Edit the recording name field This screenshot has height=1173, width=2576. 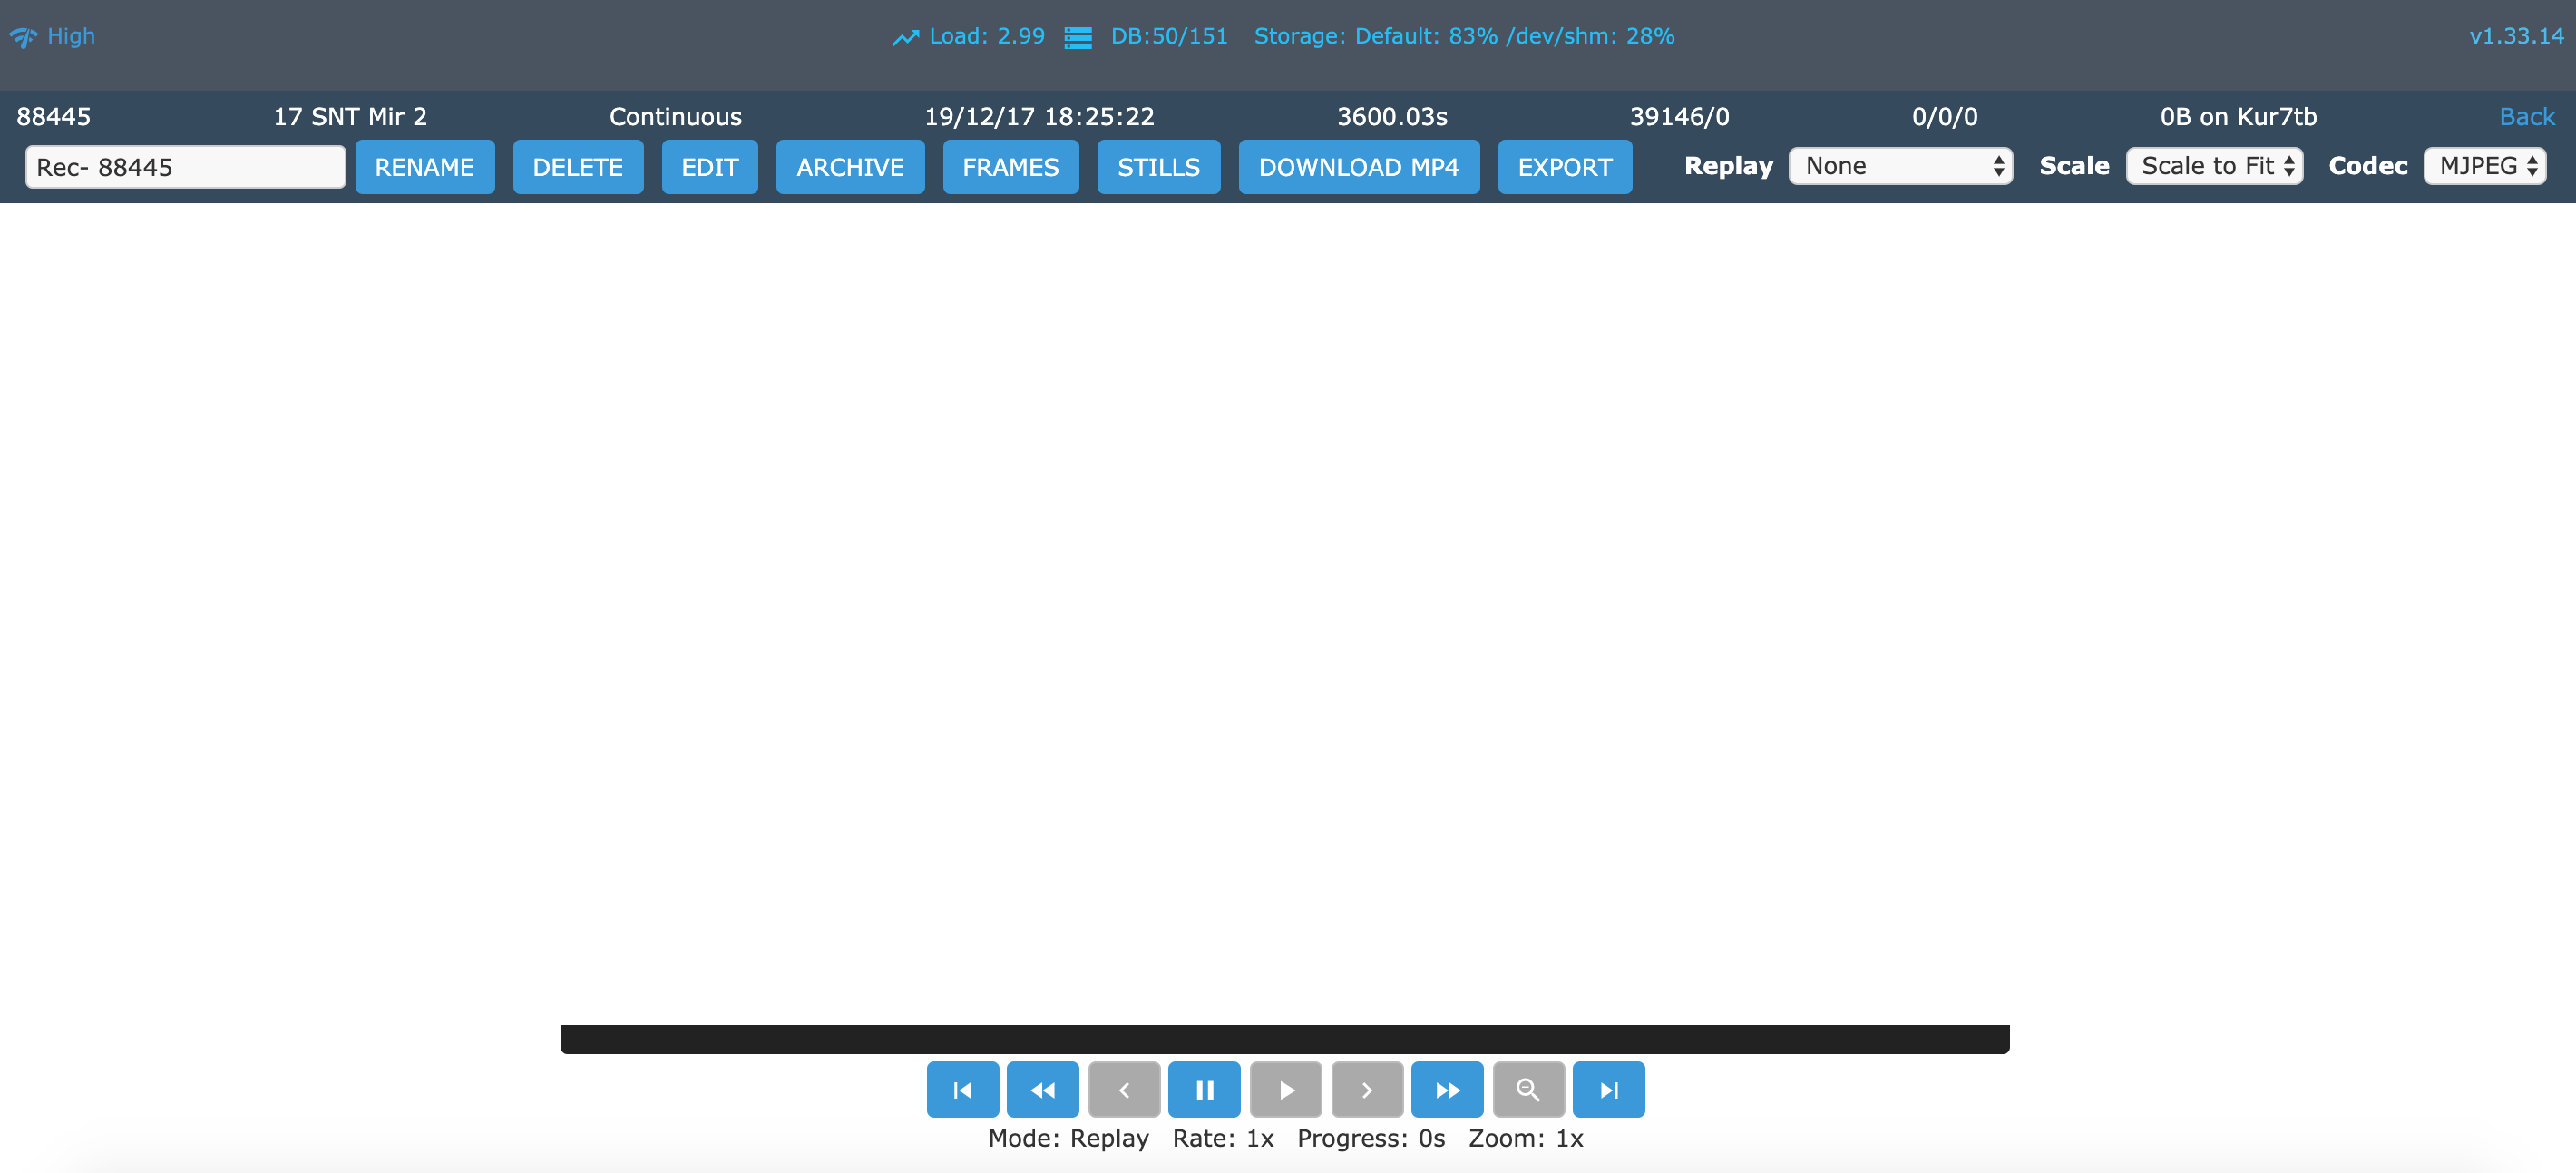coord(185,167)
